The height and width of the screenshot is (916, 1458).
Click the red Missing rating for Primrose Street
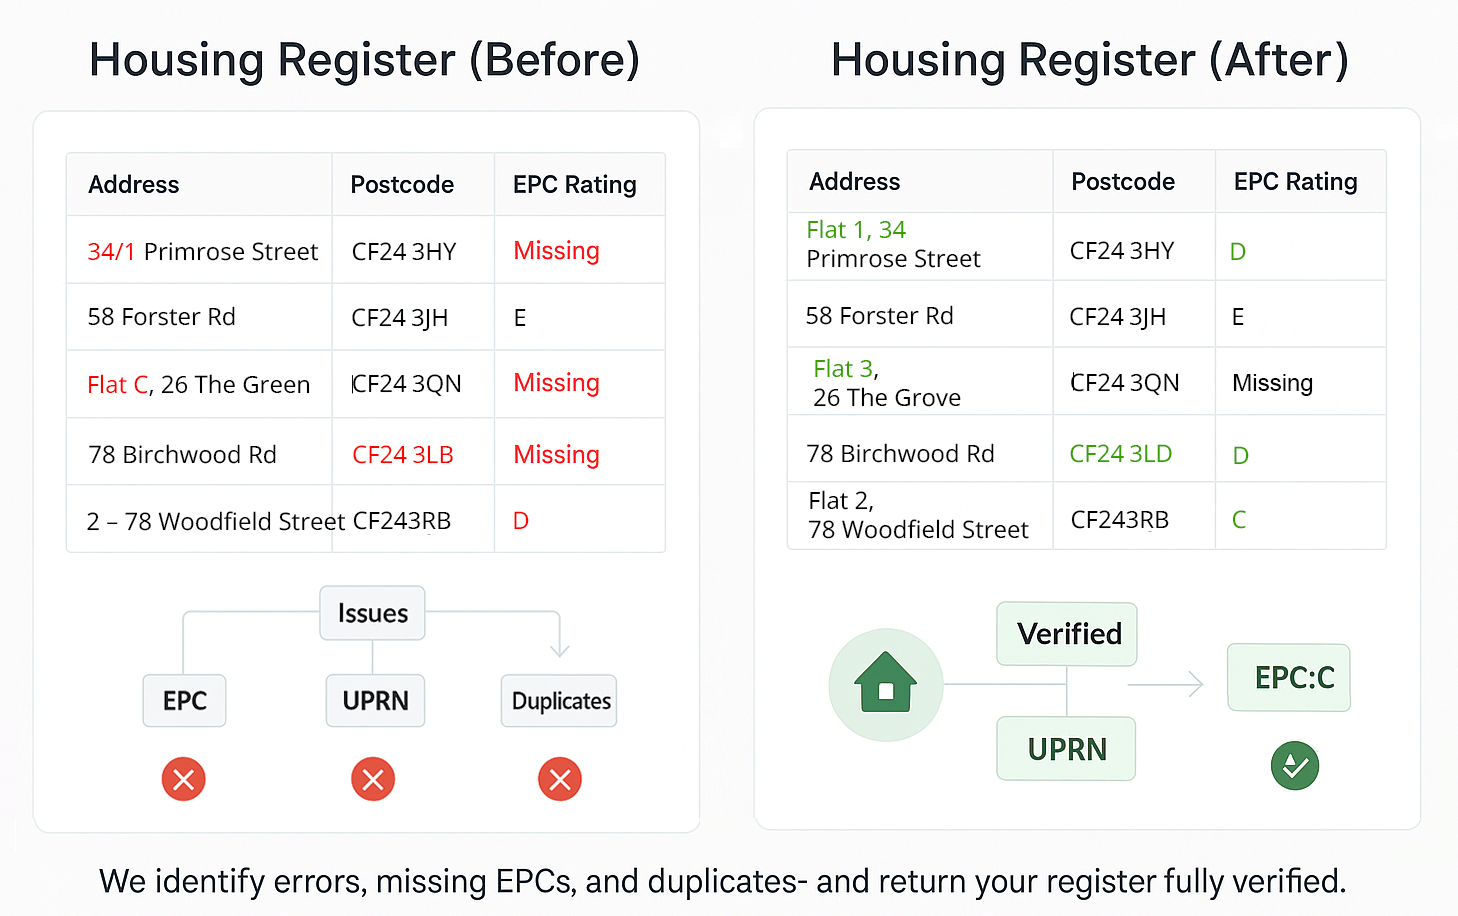click(556, 251)
